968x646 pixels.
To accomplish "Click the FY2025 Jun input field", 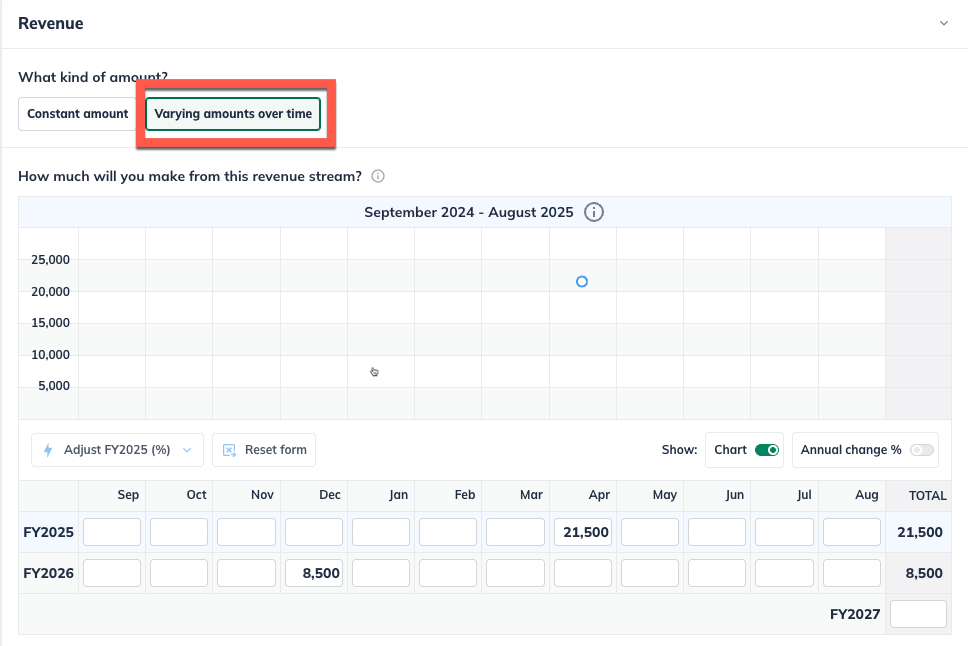I will (717, 532).
